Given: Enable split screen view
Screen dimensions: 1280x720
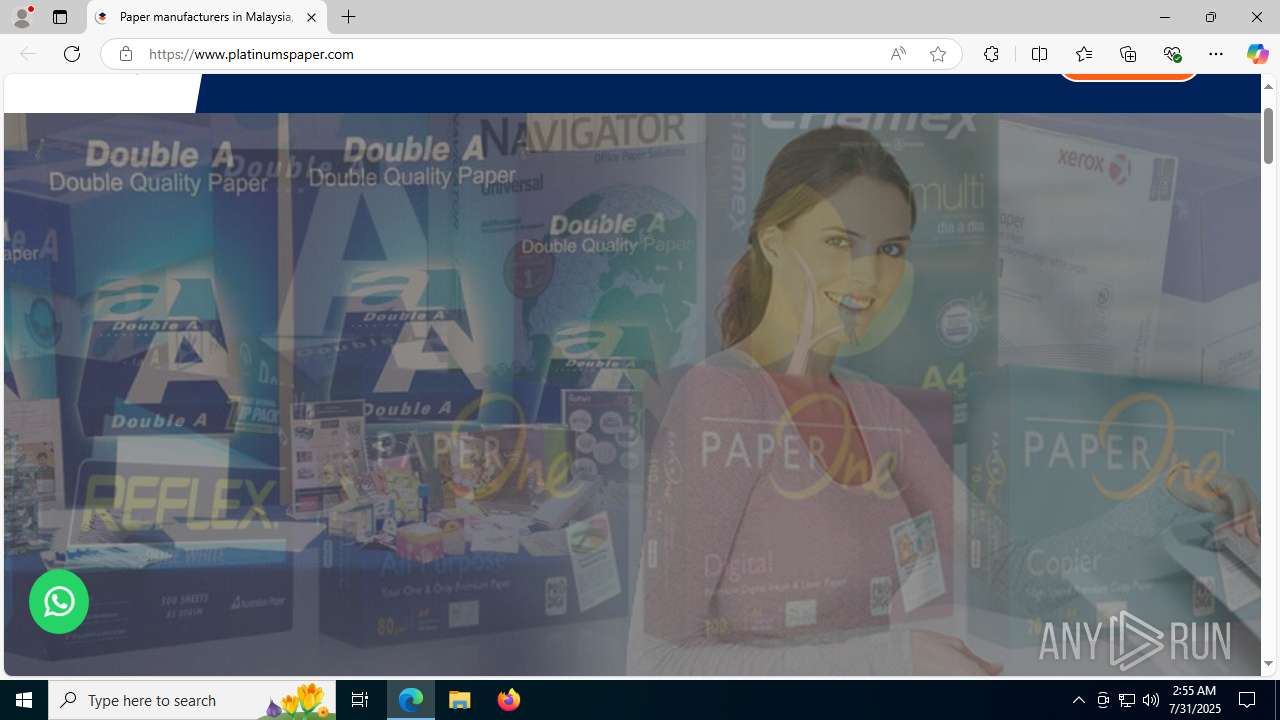Looking at the screenshot, I should (1039, 54).
